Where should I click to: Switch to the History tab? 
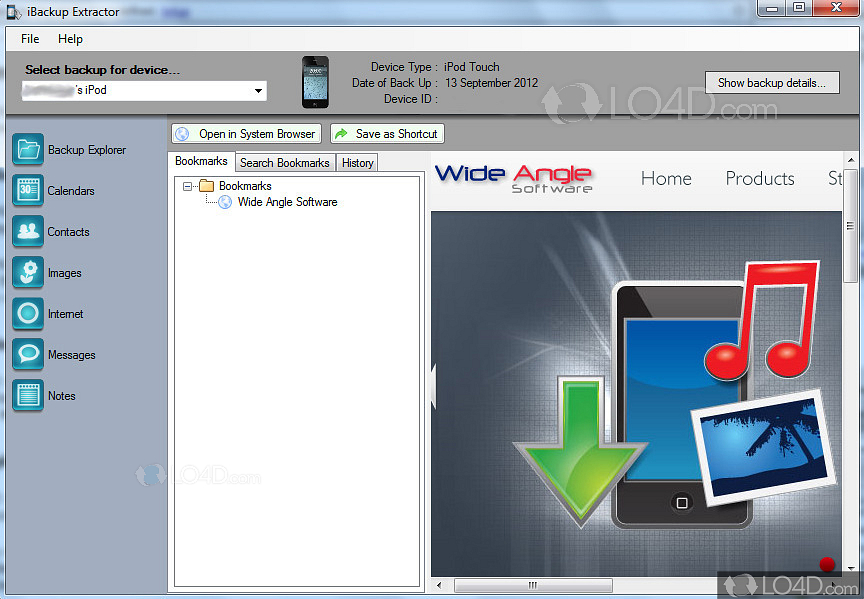(x=357, y=163)
